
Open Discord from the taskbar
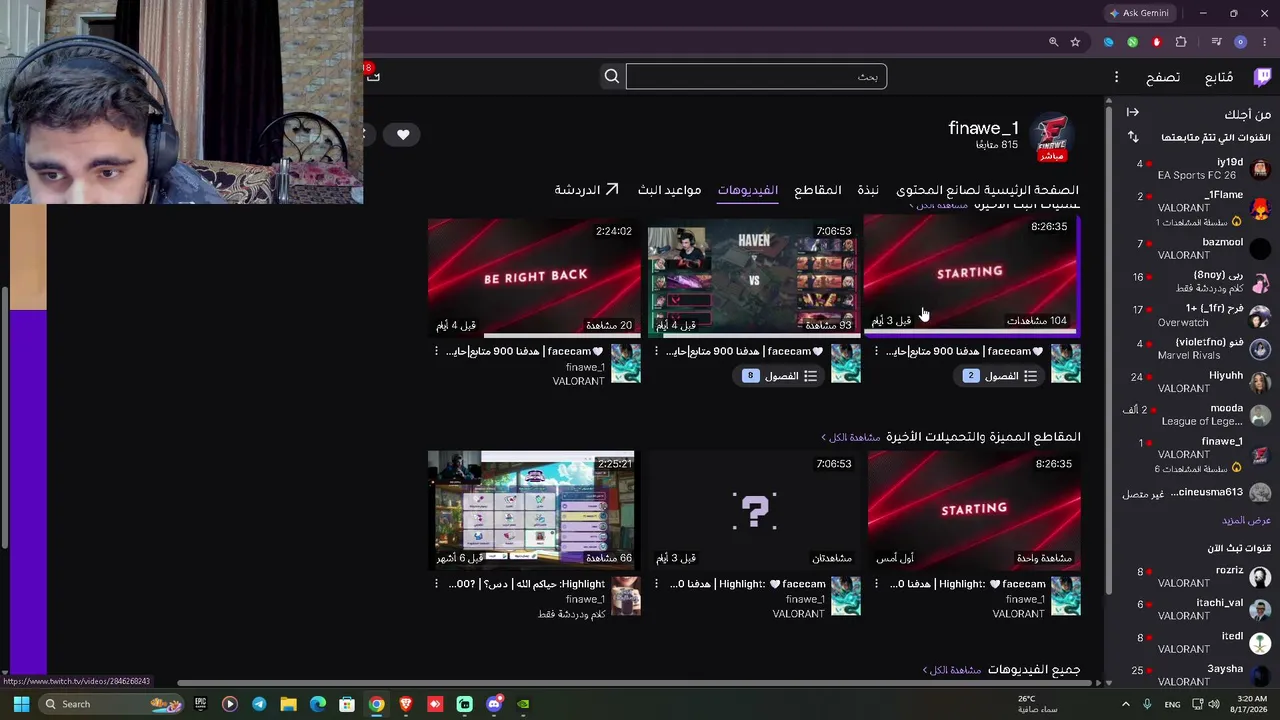[x=494, y=704]
